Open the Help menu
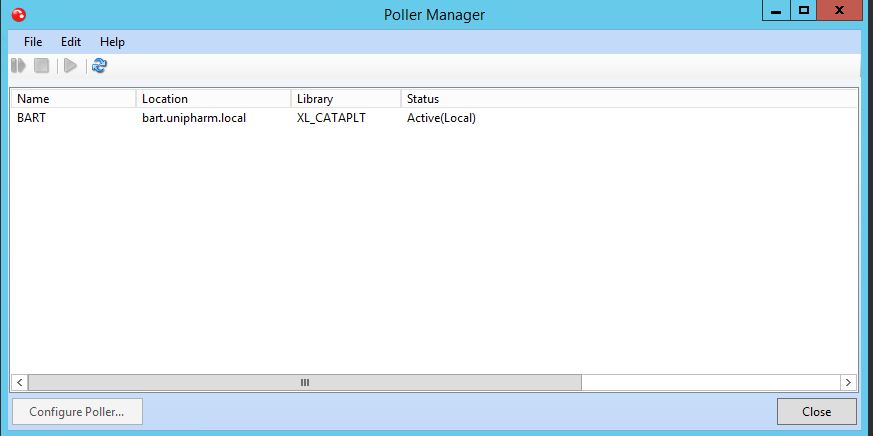This screenshot has height=436, width=873. pos(112,42)
